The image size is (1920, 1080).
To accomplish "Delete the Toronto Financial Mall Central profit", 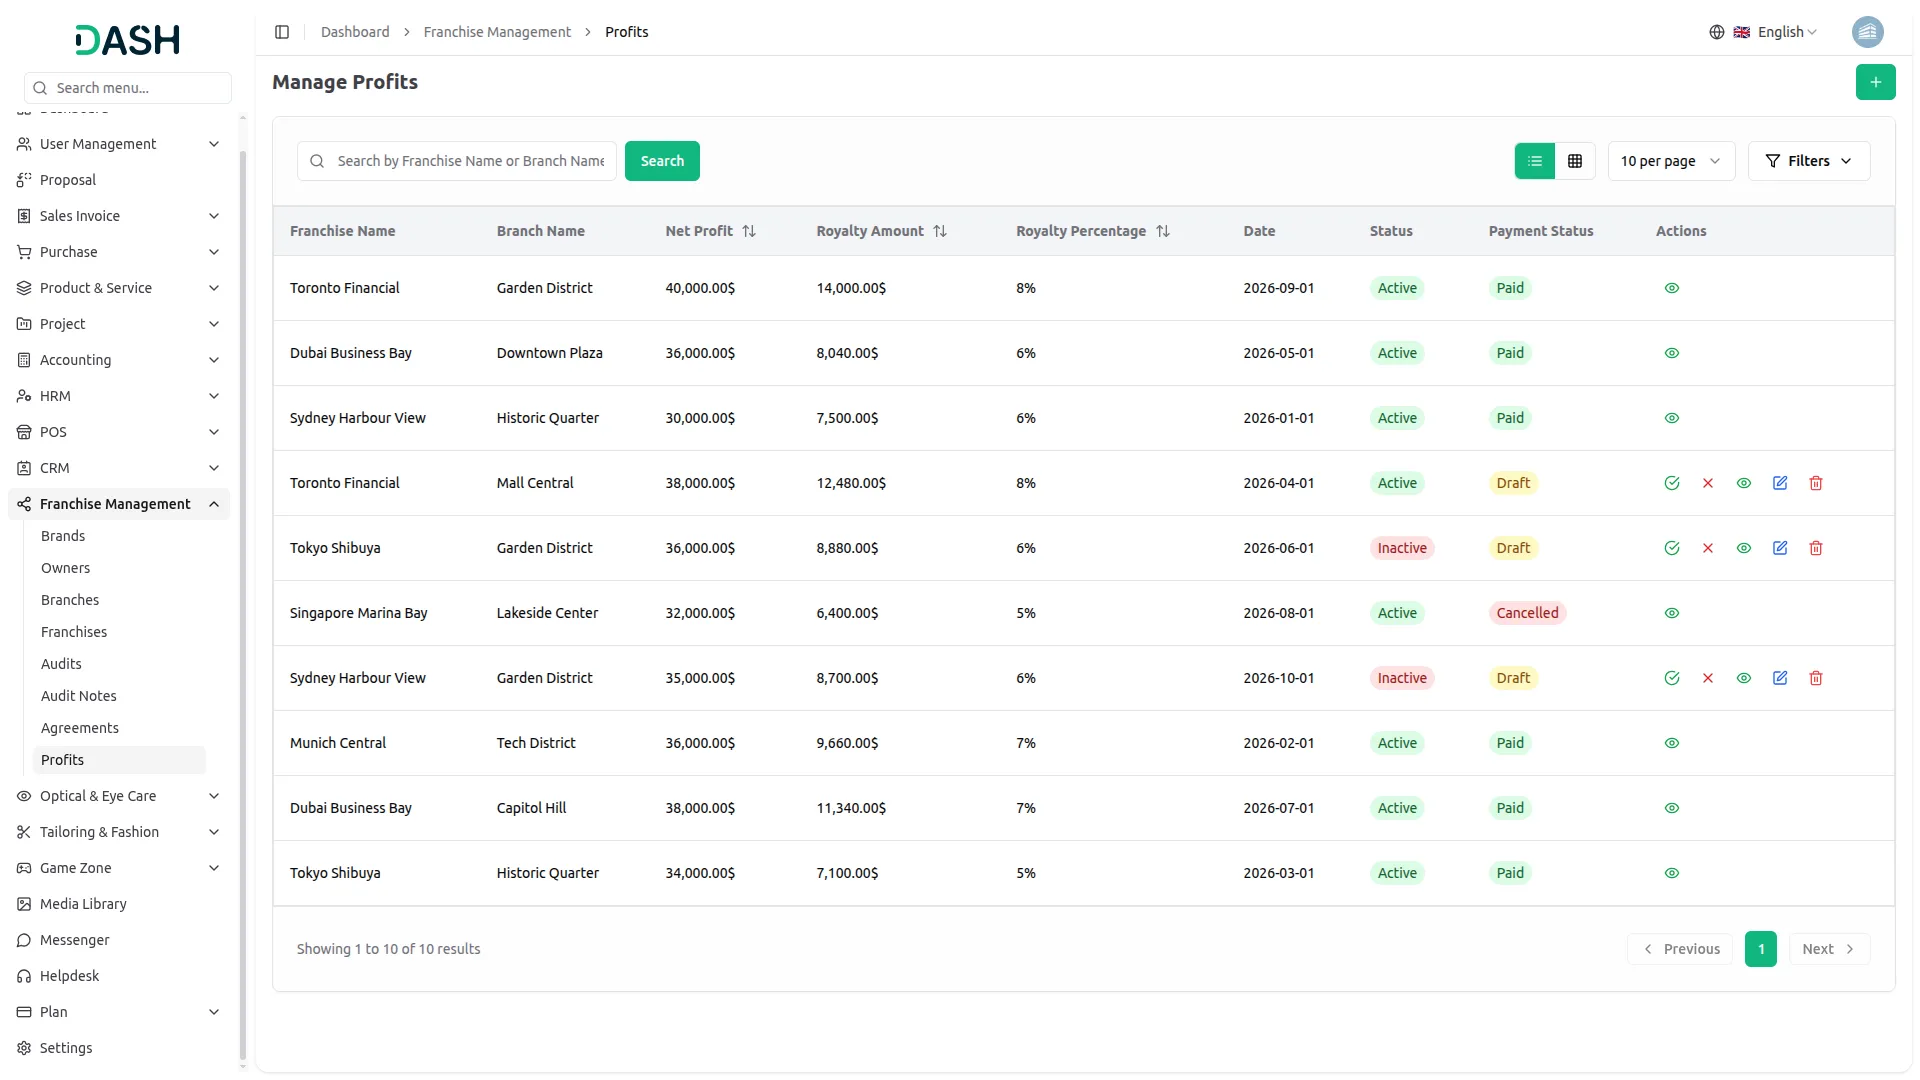I will (1815, 483).
